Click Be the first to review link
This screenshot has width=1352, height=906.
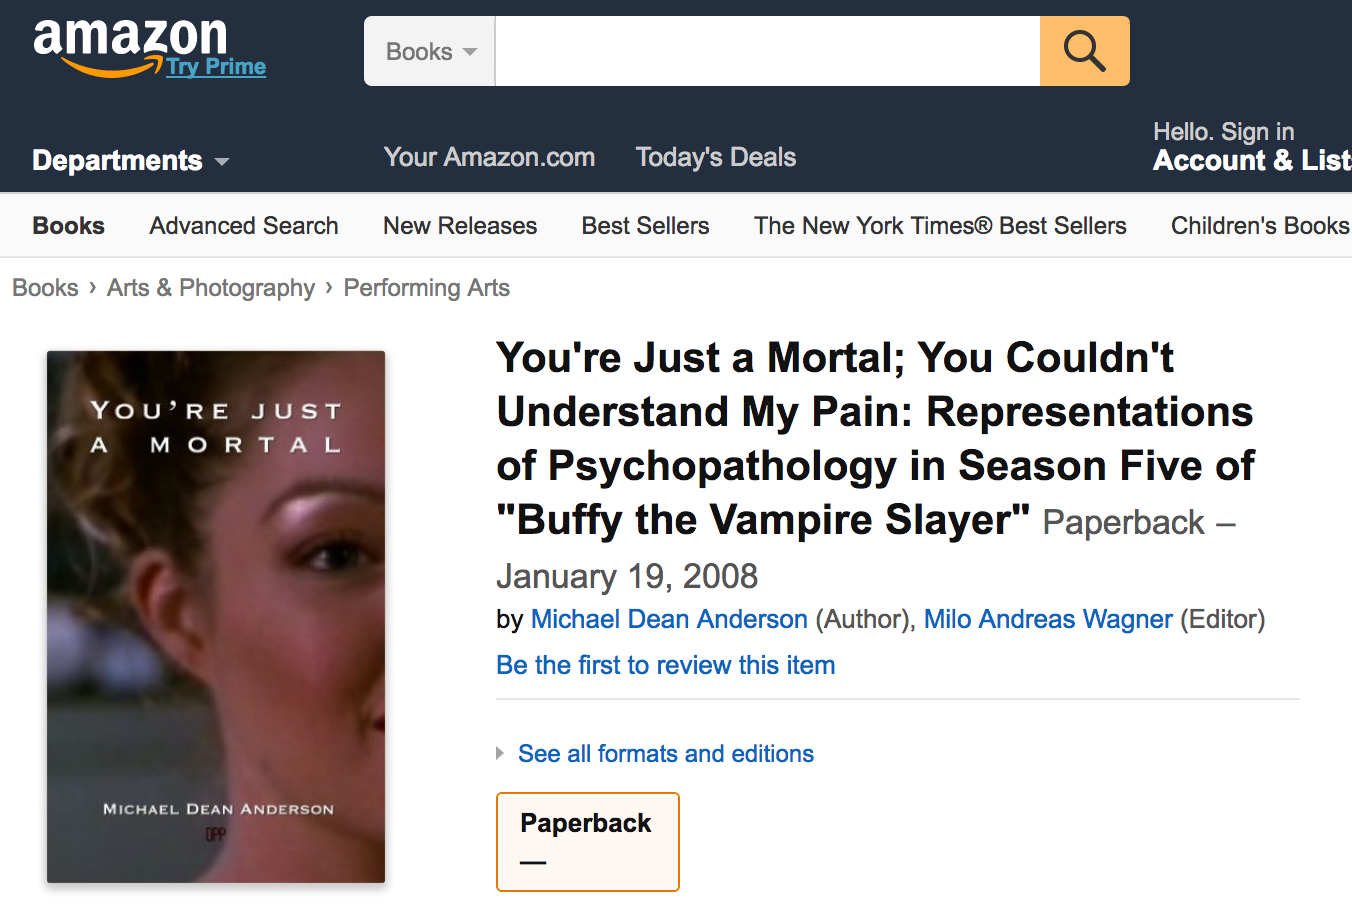666,665
